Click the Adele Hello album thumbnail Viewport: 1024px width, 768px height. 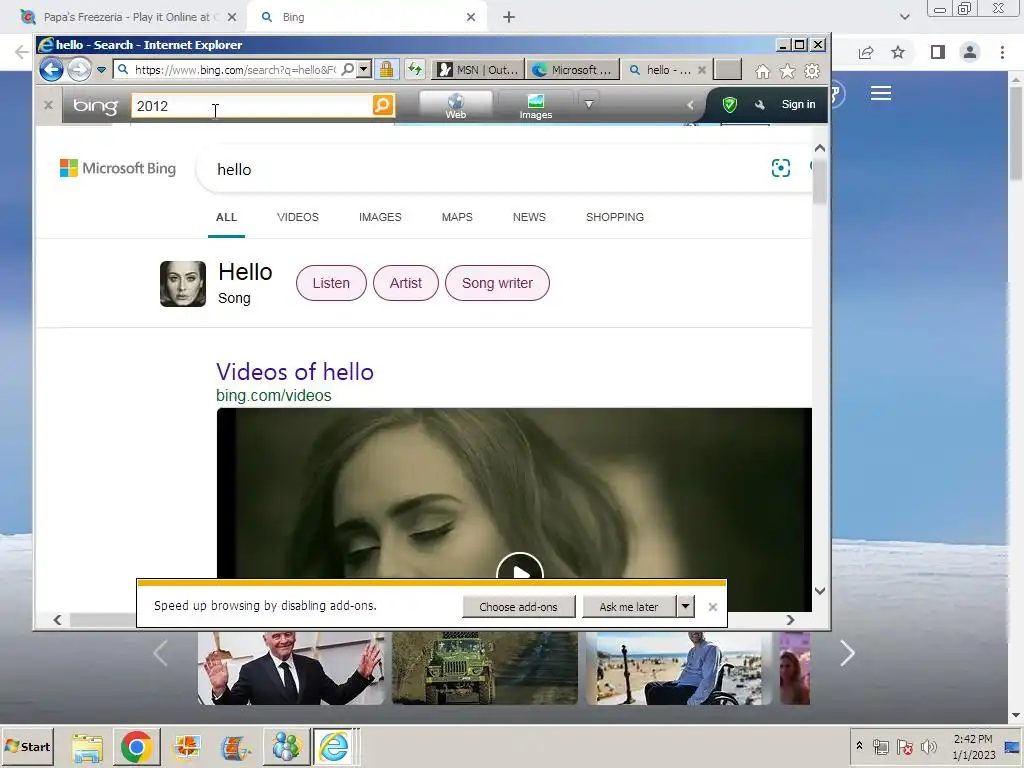pyautogui.click(x=183, y=284)
